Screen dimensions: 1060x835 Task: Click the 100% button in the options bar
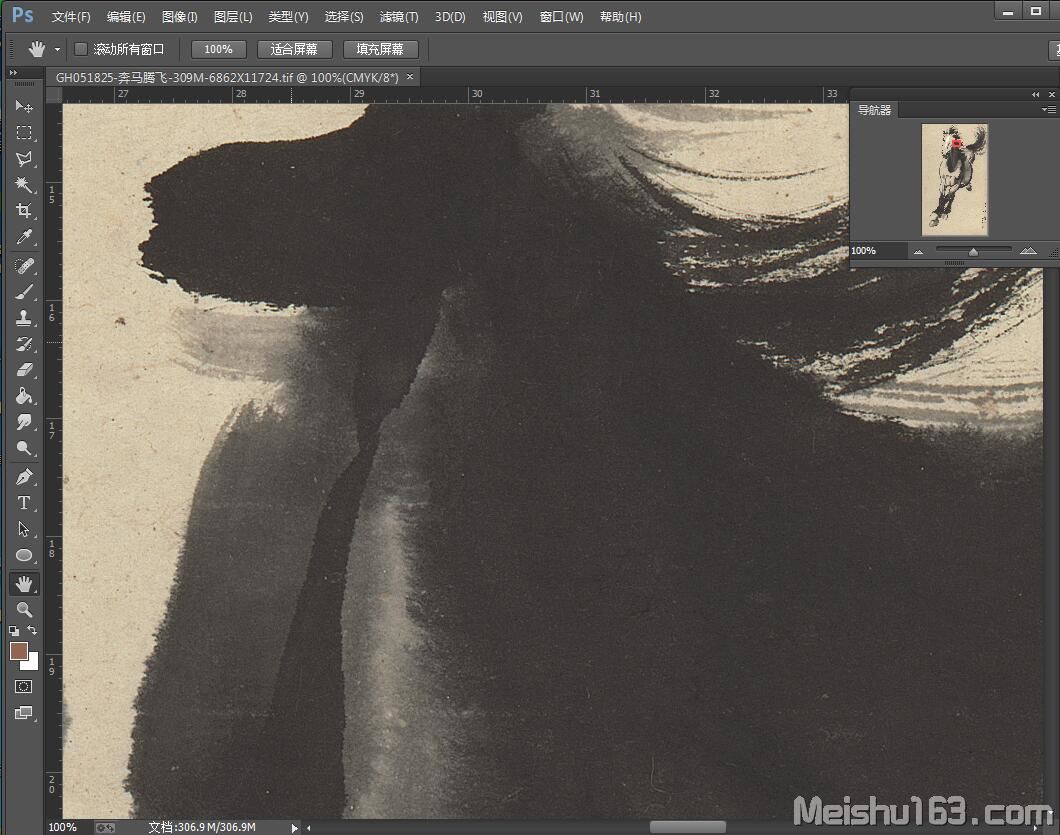(x=218, y=49)
